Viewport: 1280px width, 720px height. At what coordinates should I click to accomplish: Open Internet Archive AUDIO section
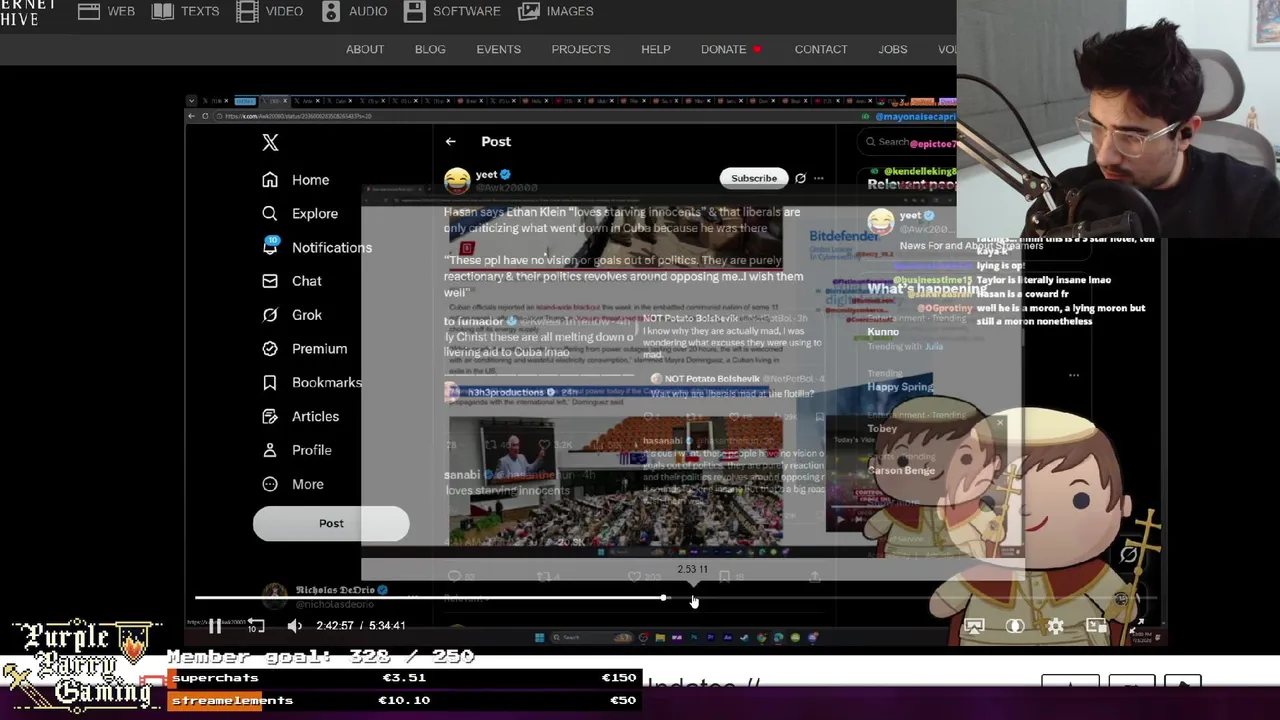coord(354,11)
